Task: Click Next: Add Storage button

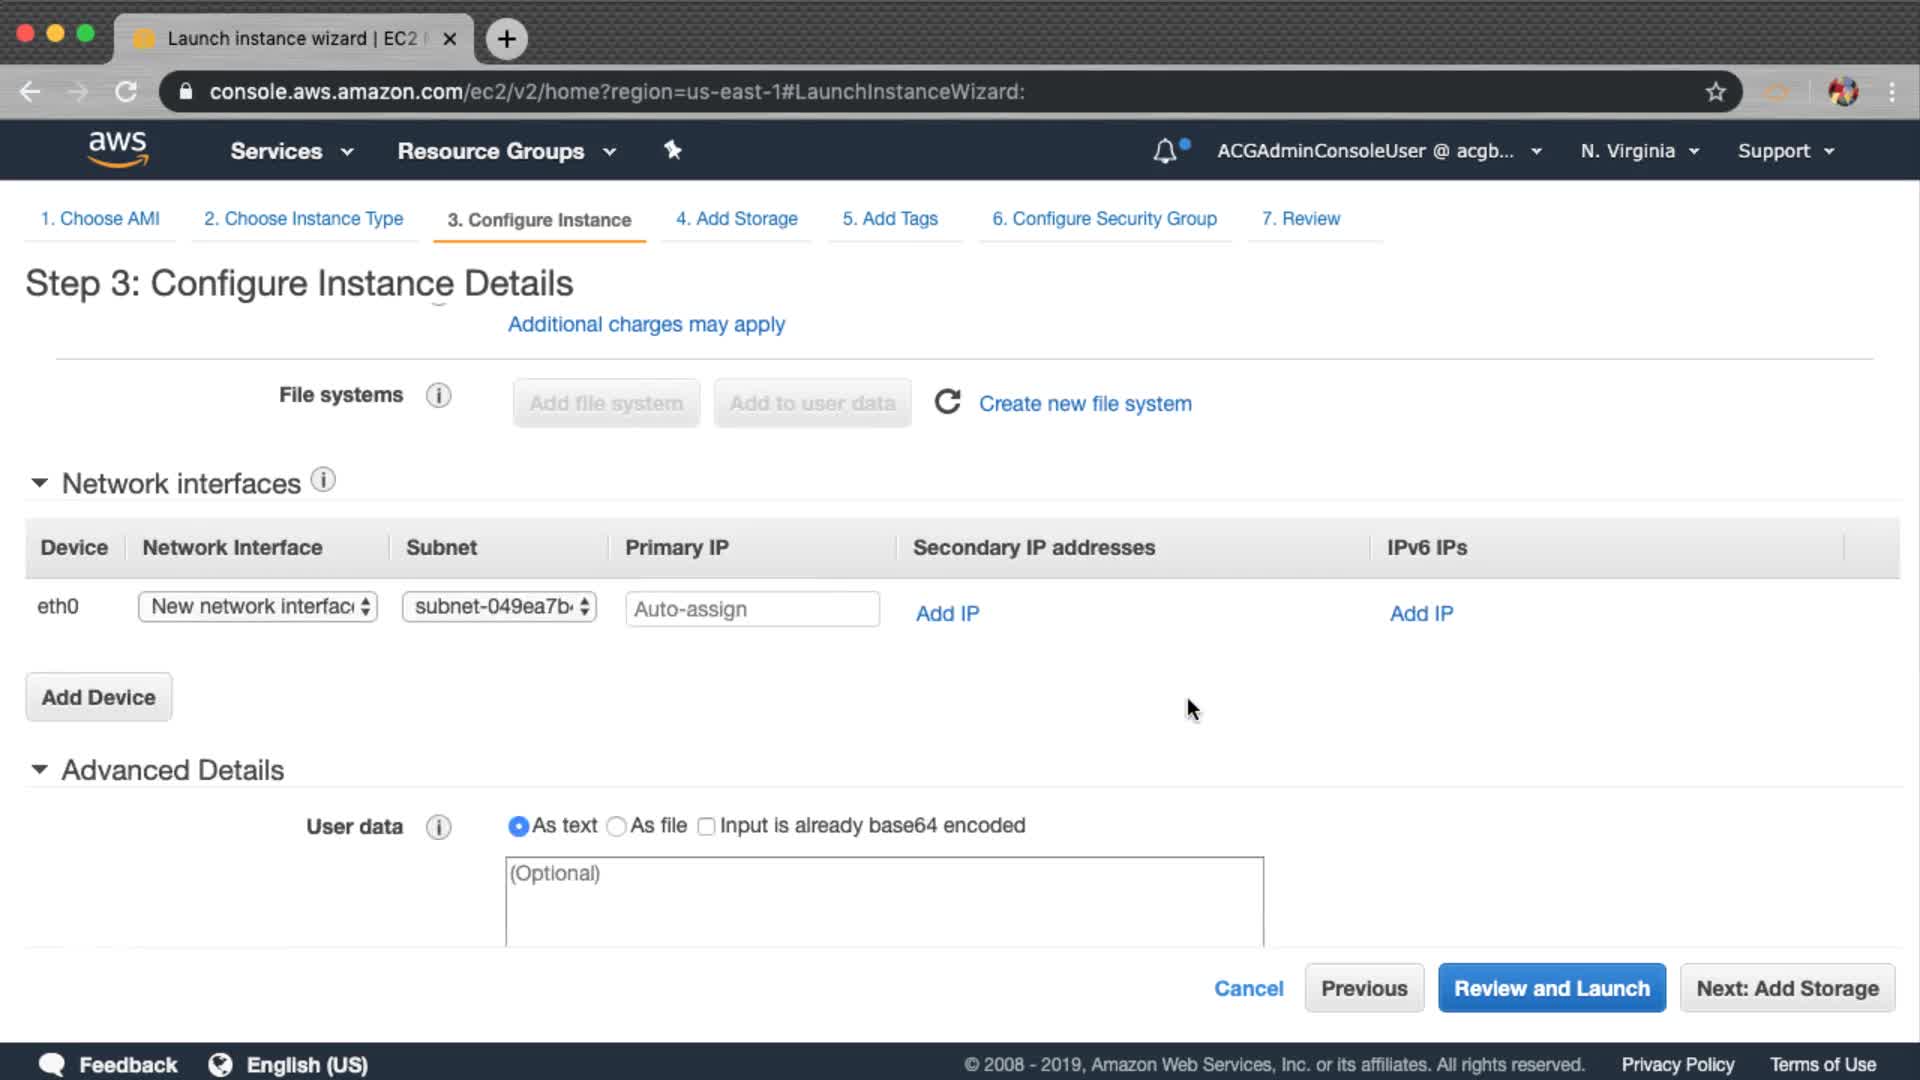Action: [x=1787, y=988]
